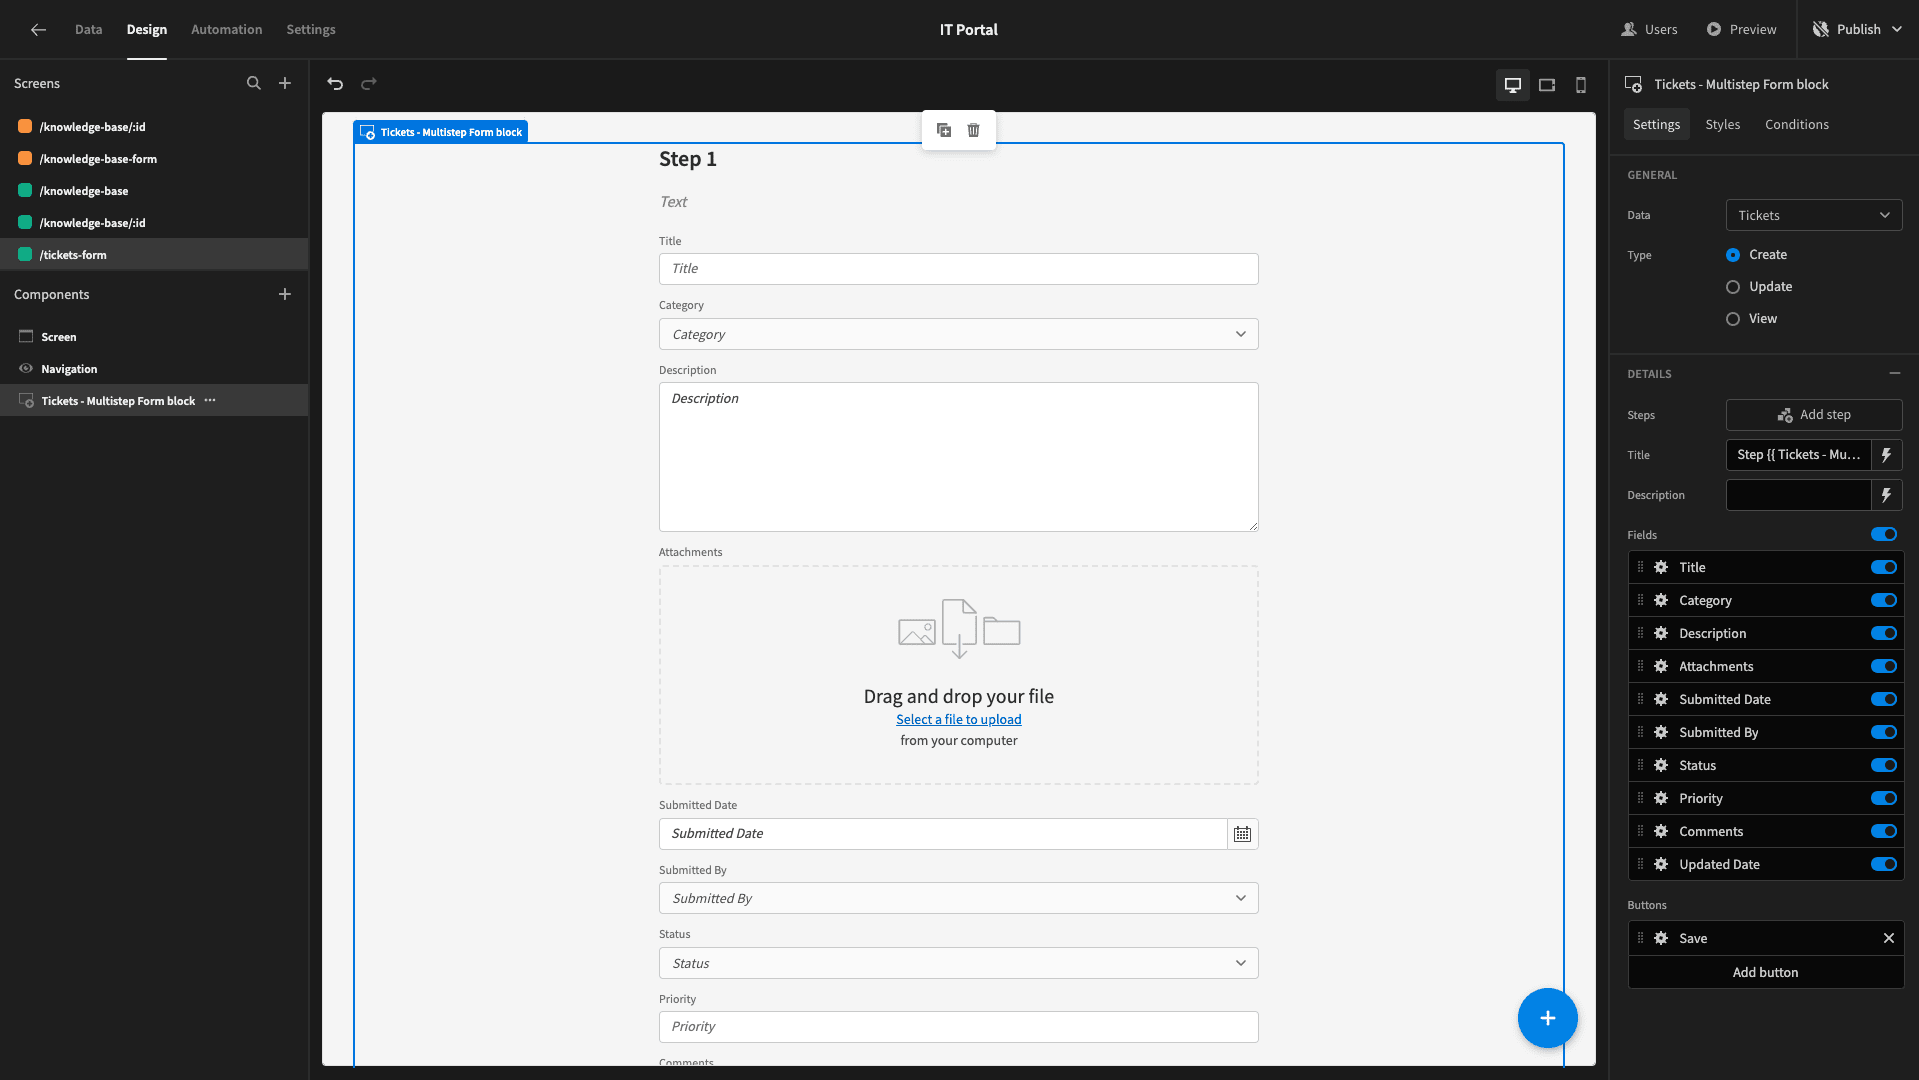
Task: Switch to mobile preview icon
Action: tap(1581, 85)
